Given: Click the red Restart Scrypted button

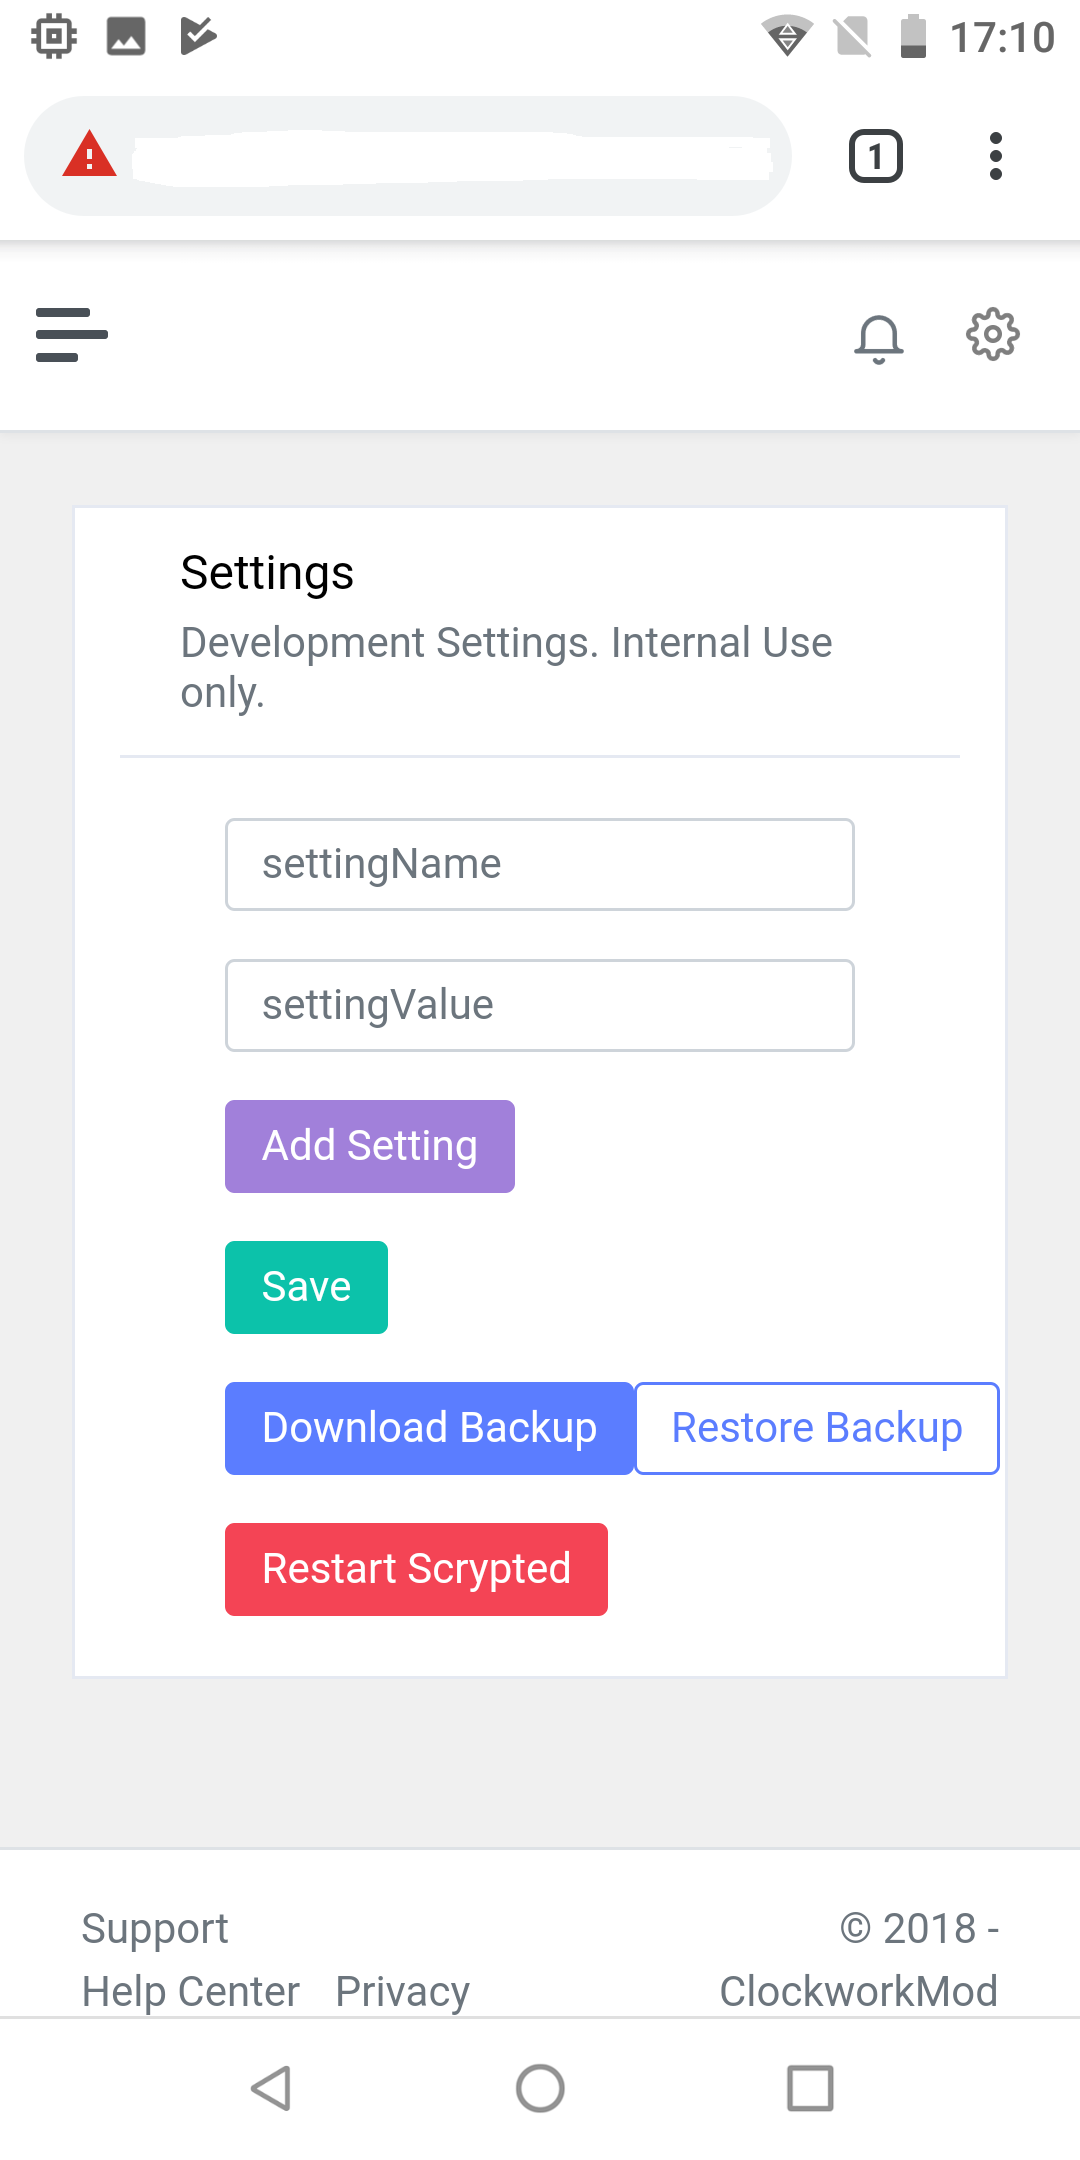Looking at the screenshot, I should [x=417, y=1570].
